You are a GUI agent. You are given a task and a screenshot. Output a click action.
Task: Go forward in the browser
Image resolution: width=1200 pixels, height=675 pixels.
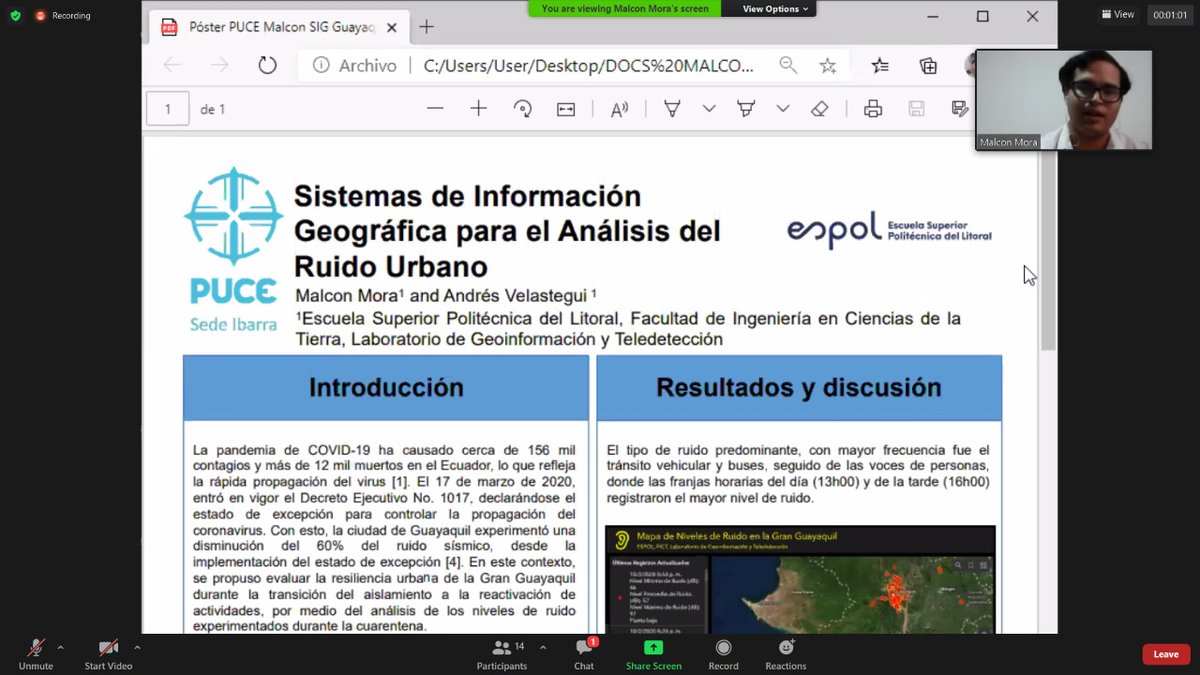click(219, 65)
